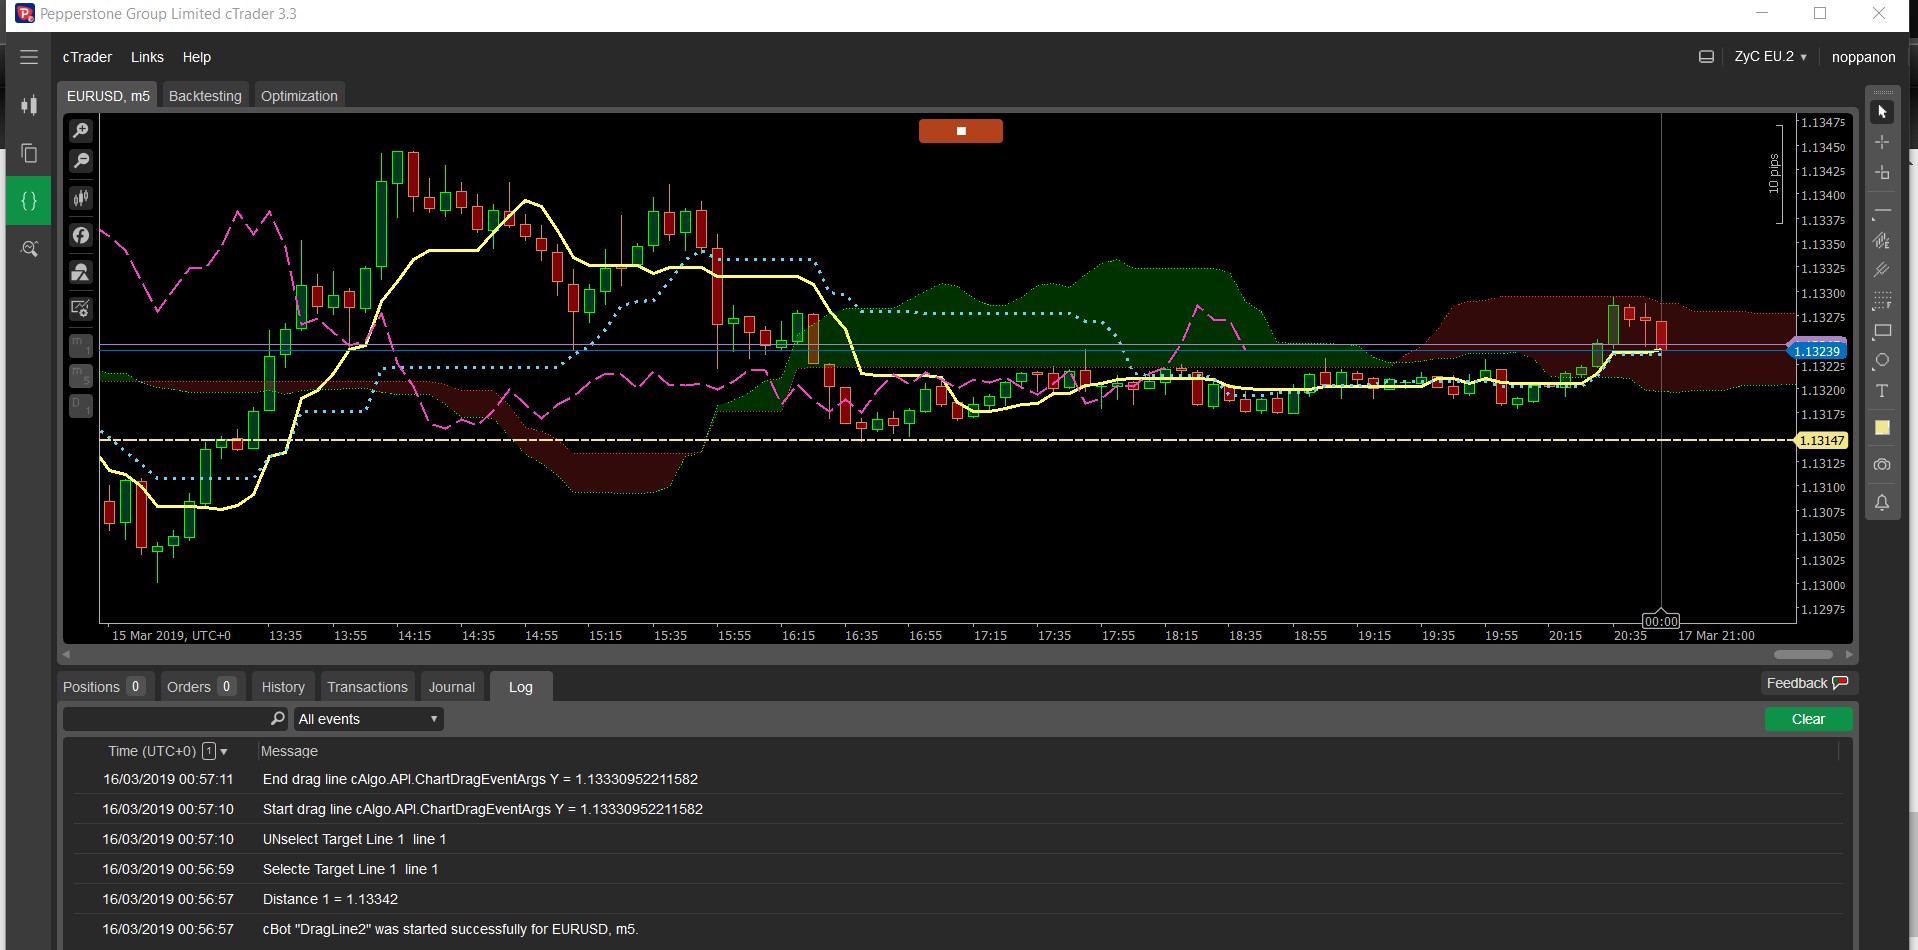Pick the yellow drawing color swatch

(x=1882, y=428)
